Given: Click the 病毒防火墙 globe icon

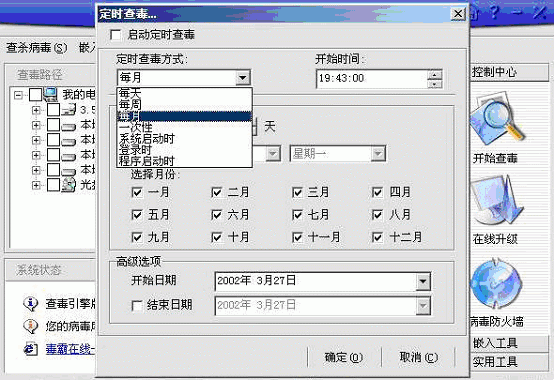Looking at the screenshot, I should point(496,284).
